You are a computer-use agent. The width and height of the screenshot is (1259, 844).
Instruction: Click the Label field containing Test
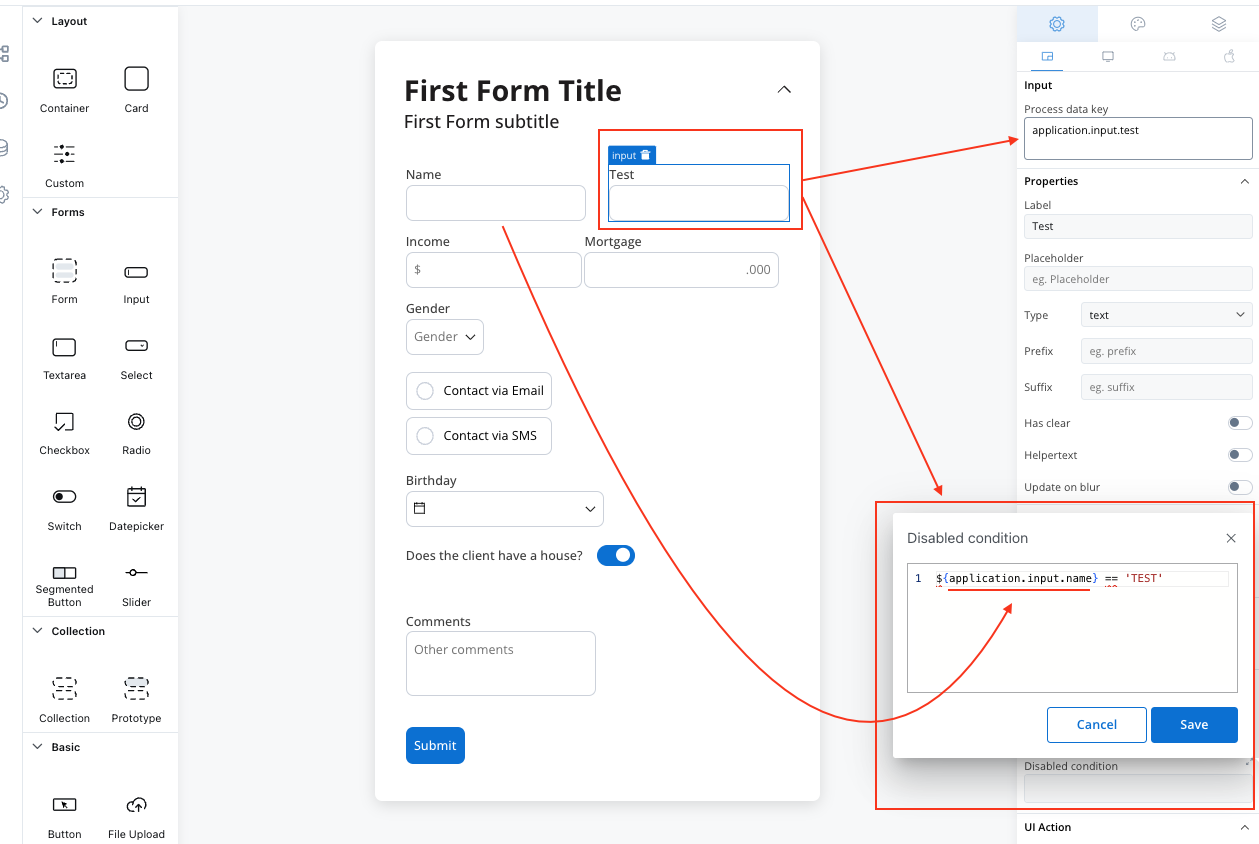pos(1138,226)
